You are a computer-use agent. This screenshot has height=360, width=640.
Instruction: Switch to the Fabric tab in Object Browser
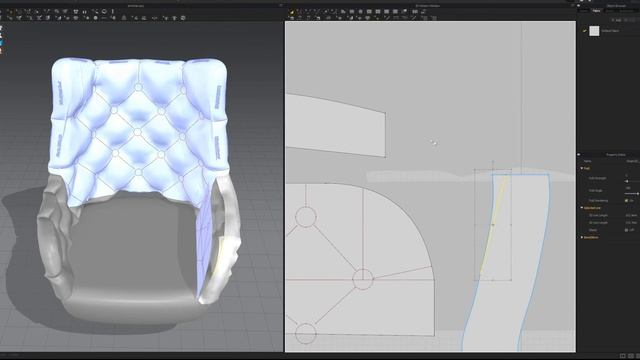click(x=596, y=11)
